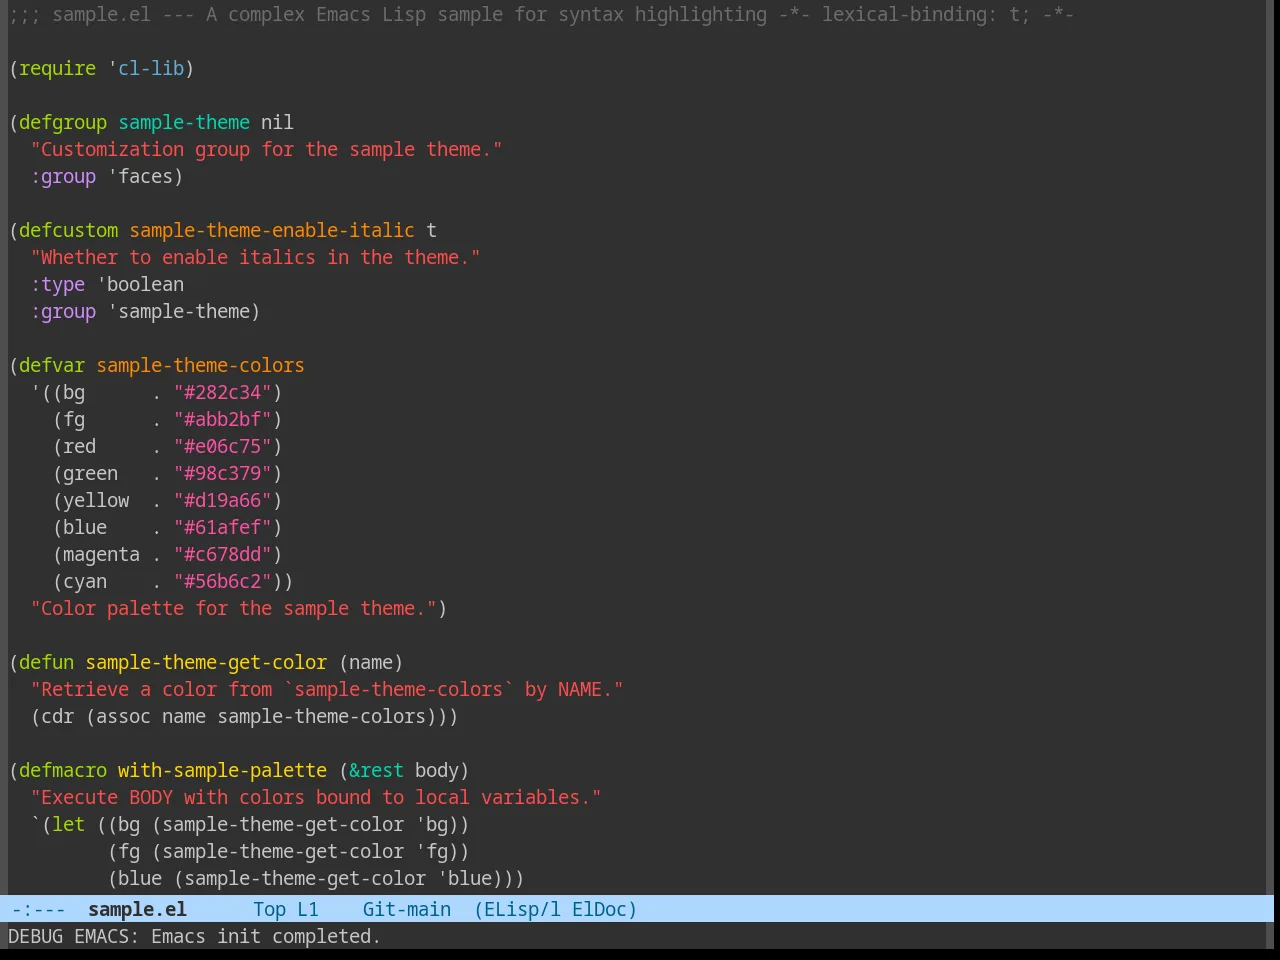1280x960 pixels.
Task: Click the "#c678dd" color string
Action: (223, 554)
